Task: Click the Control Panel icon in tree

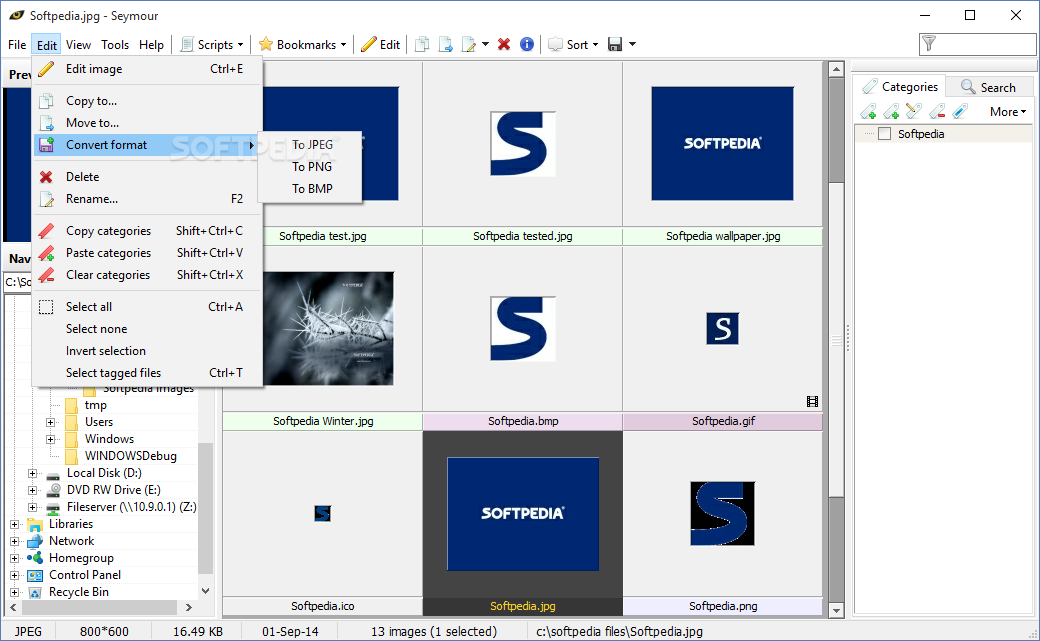Action: pos(35,575)
